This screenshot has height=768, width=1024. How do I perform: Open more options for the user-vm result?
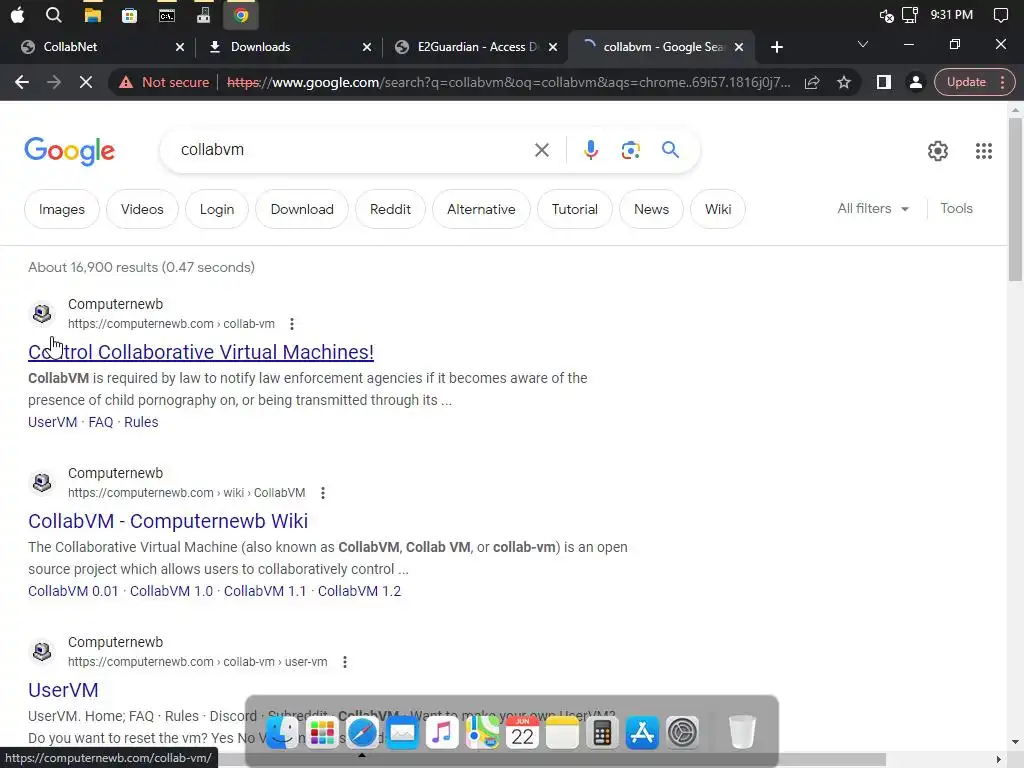[x=345, y=662]
